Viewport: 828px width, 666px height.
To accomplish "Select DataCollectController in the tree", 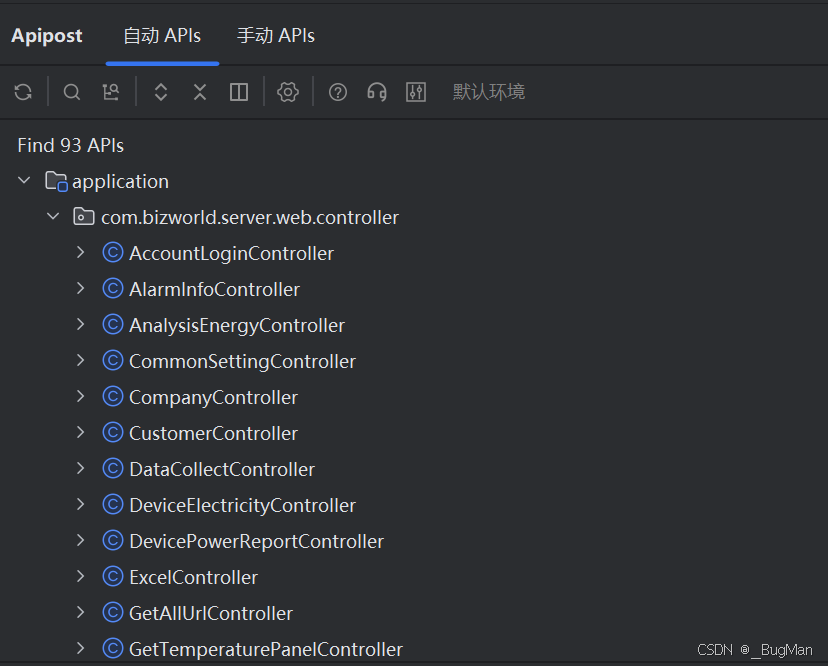I will (222, 470).
